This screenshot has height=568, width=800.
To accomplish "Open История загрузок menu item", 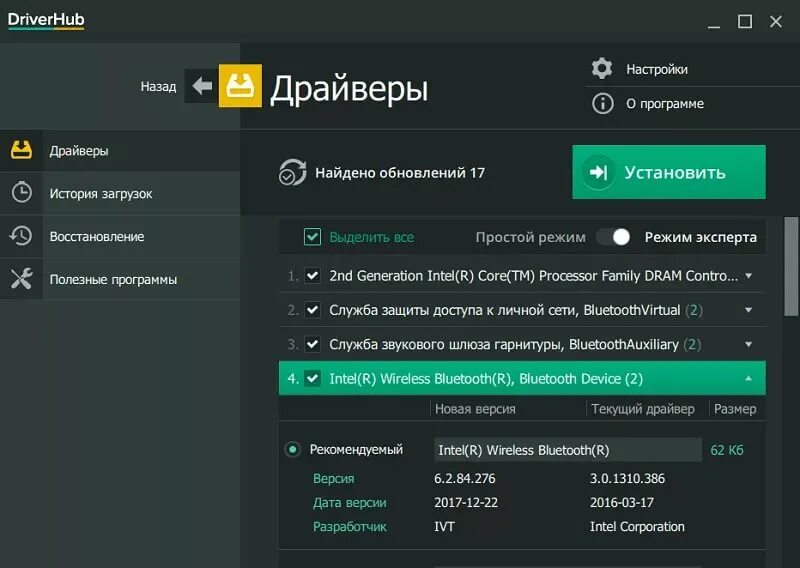I will pyautogui.click(x=120, y=193).
